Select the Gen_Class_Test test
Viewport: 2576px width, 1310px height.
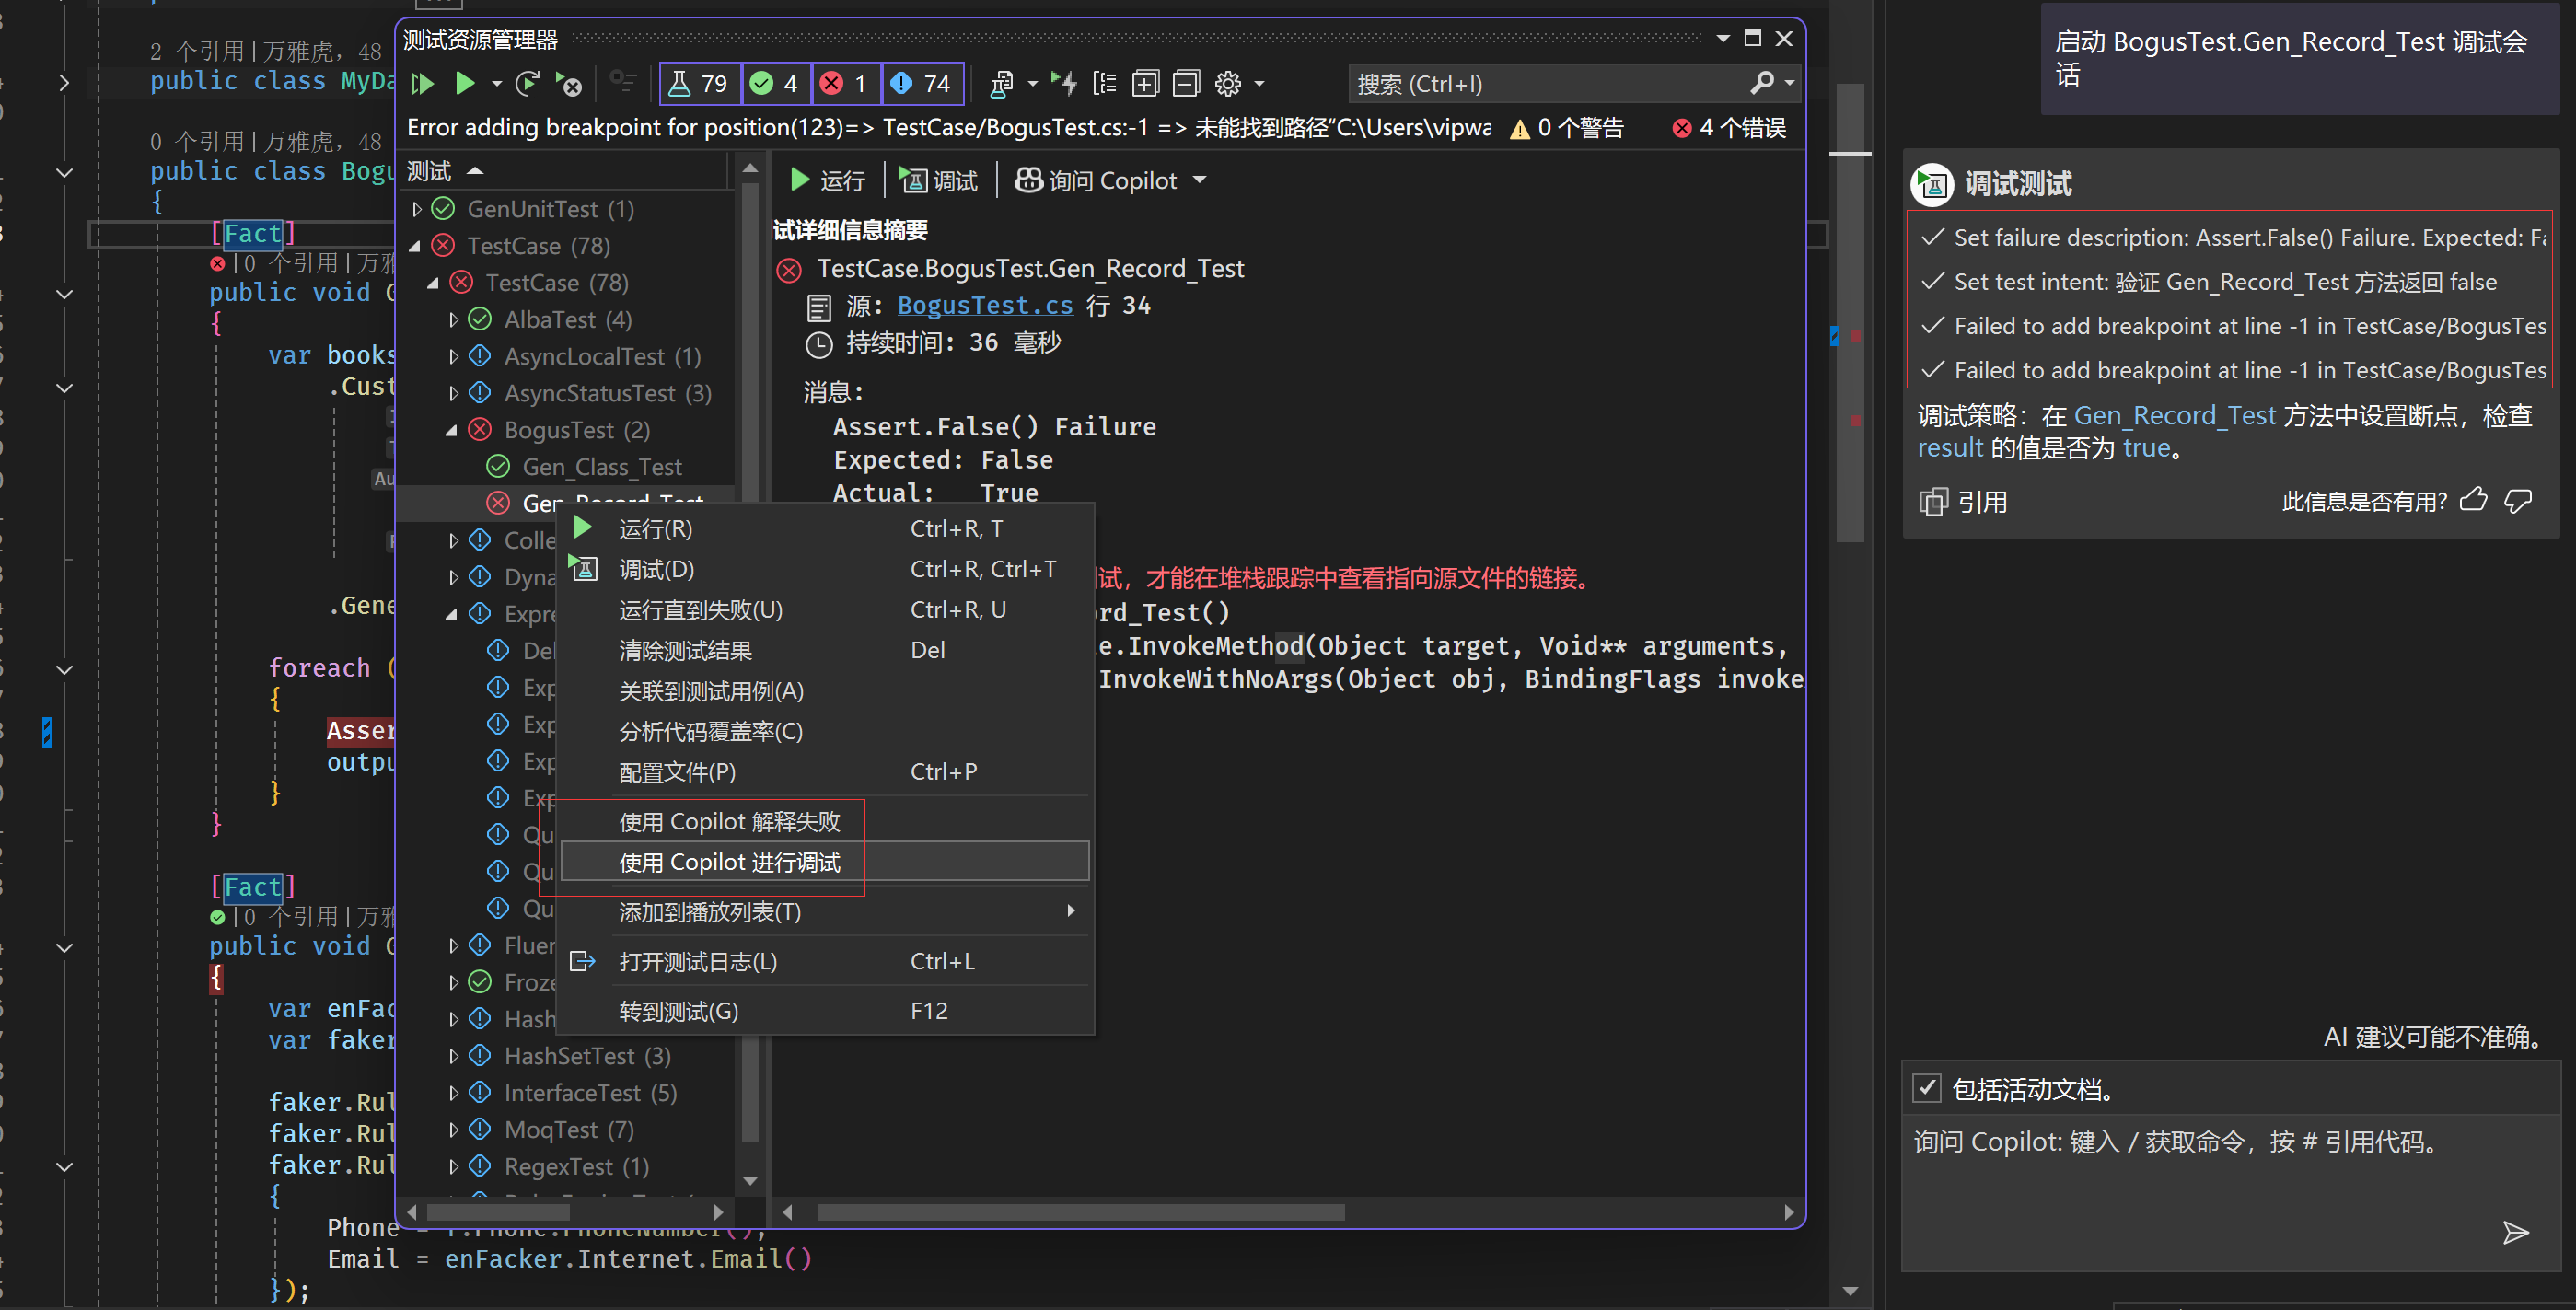[602, 467]
